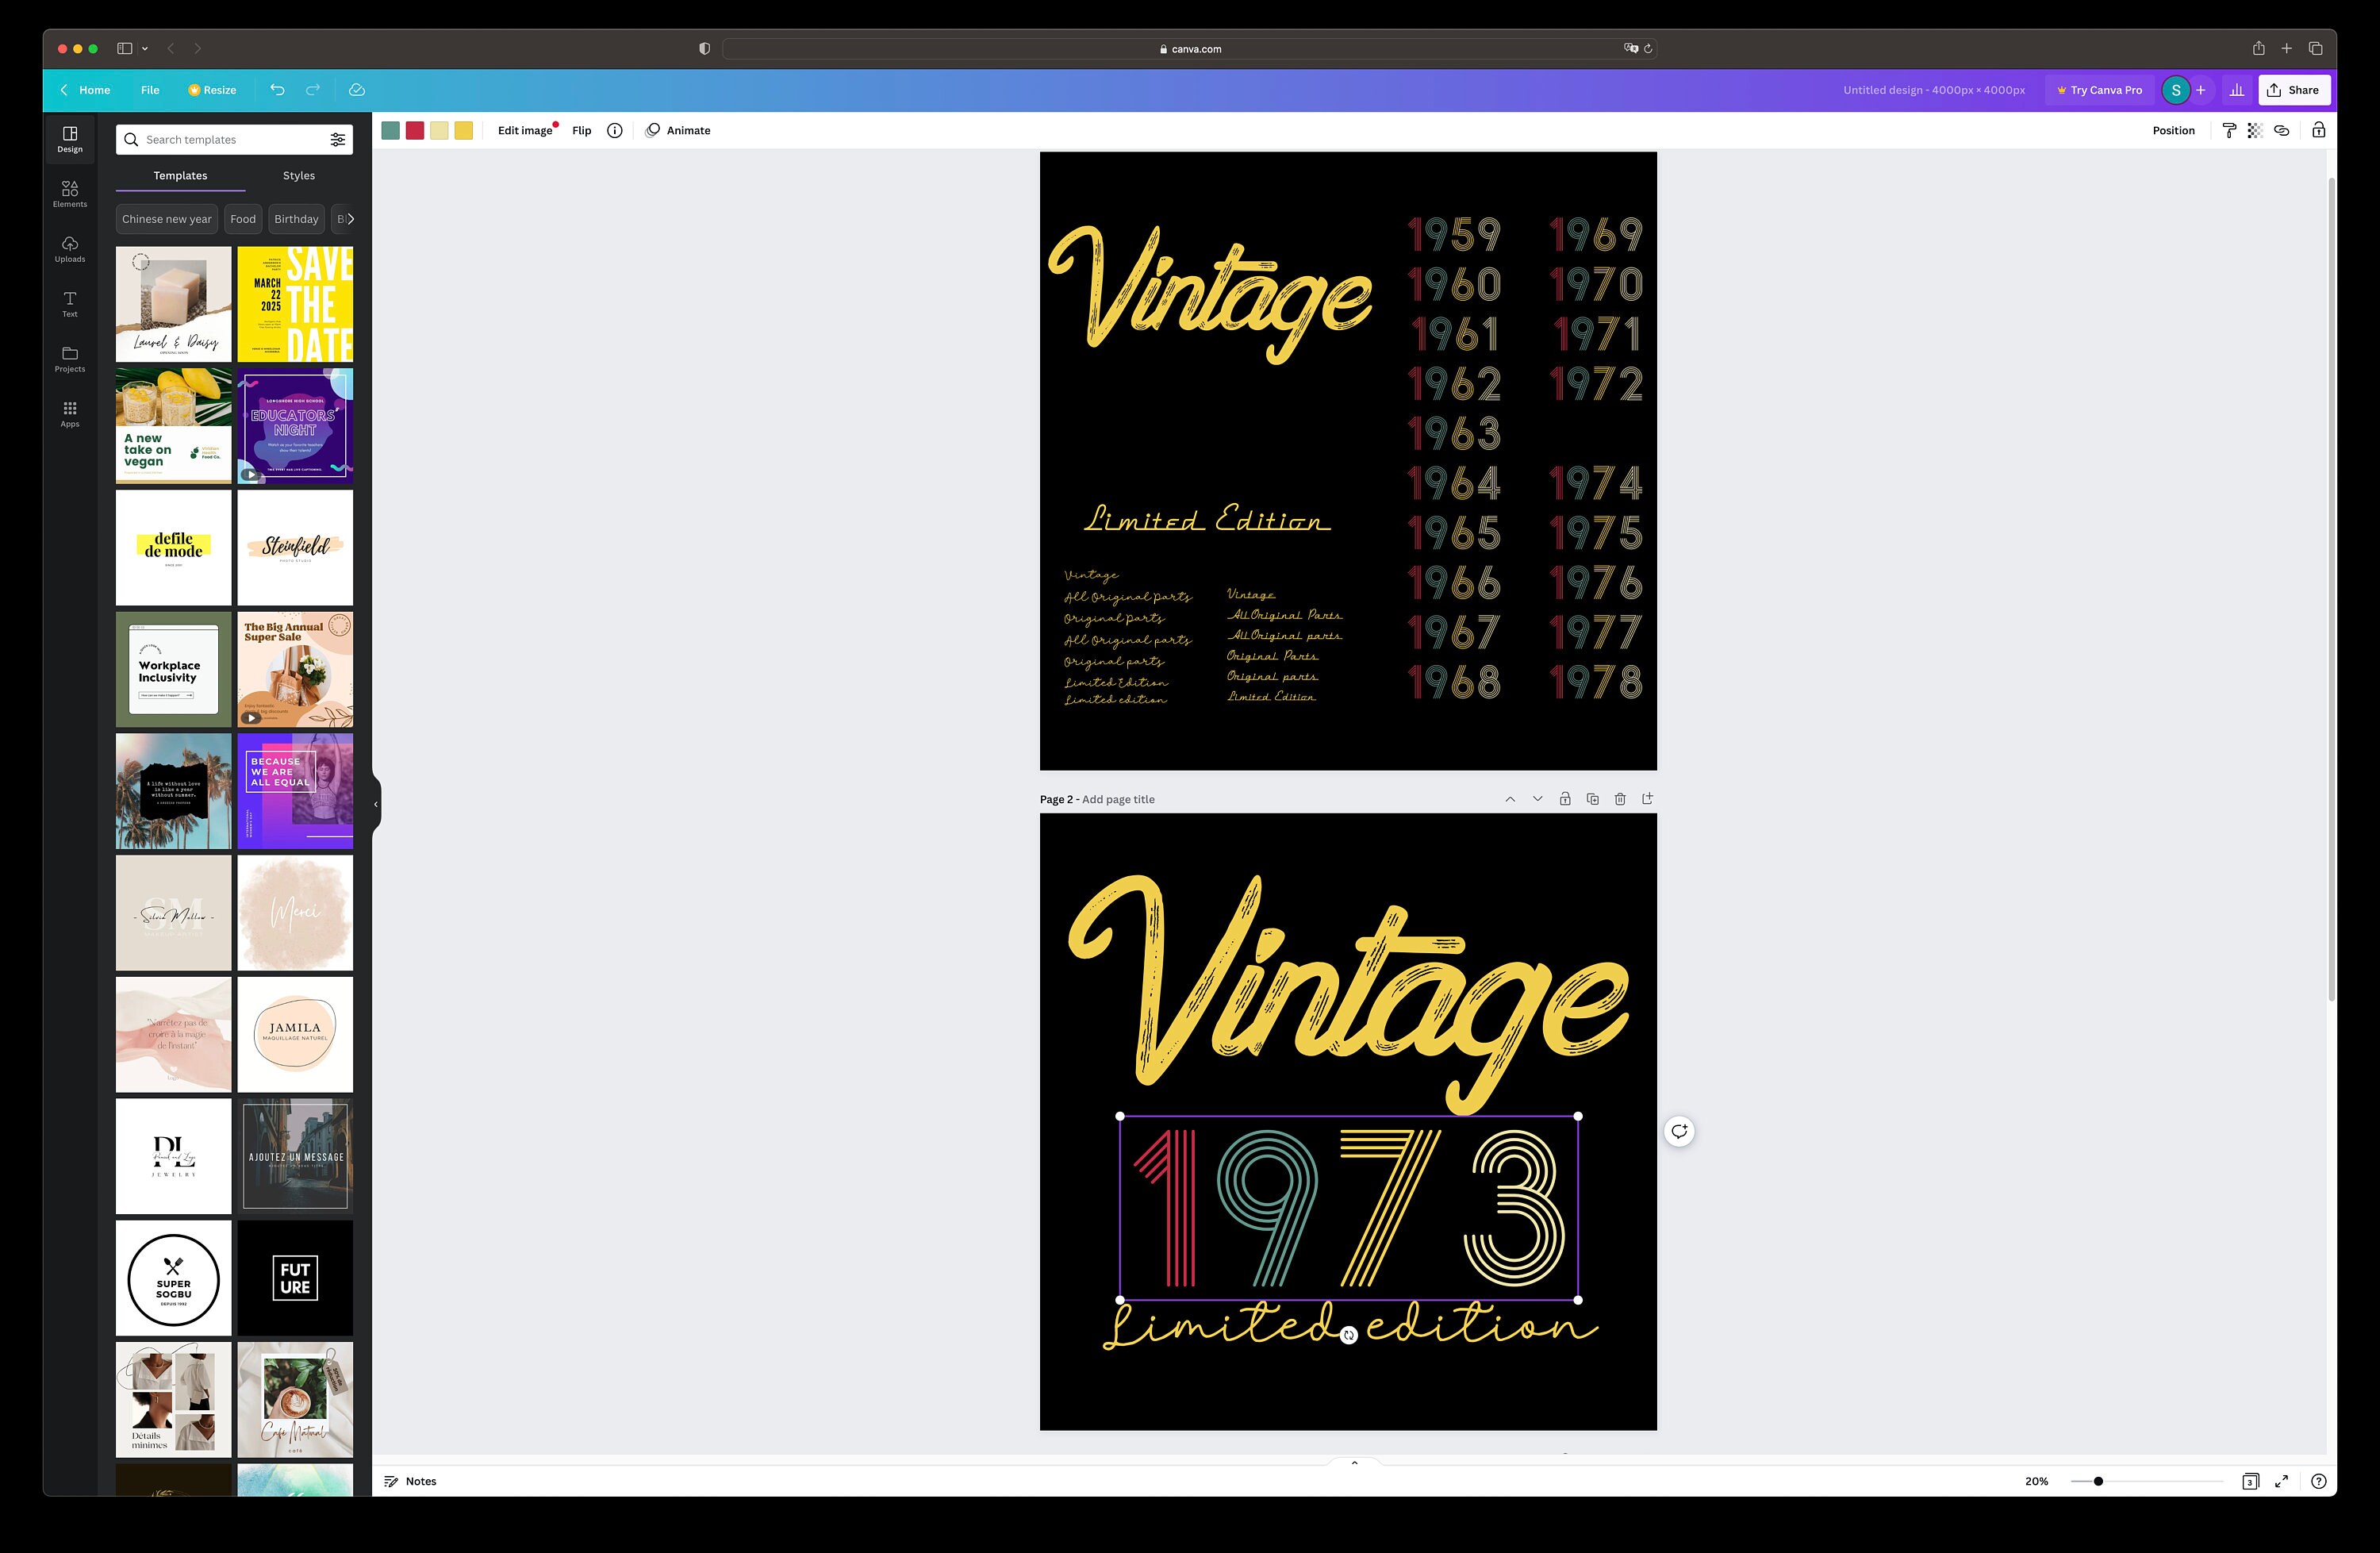The height and width of the screenshot is (1553, 2380).
Task: Open the Apps panel
Action: pos(69,413)
